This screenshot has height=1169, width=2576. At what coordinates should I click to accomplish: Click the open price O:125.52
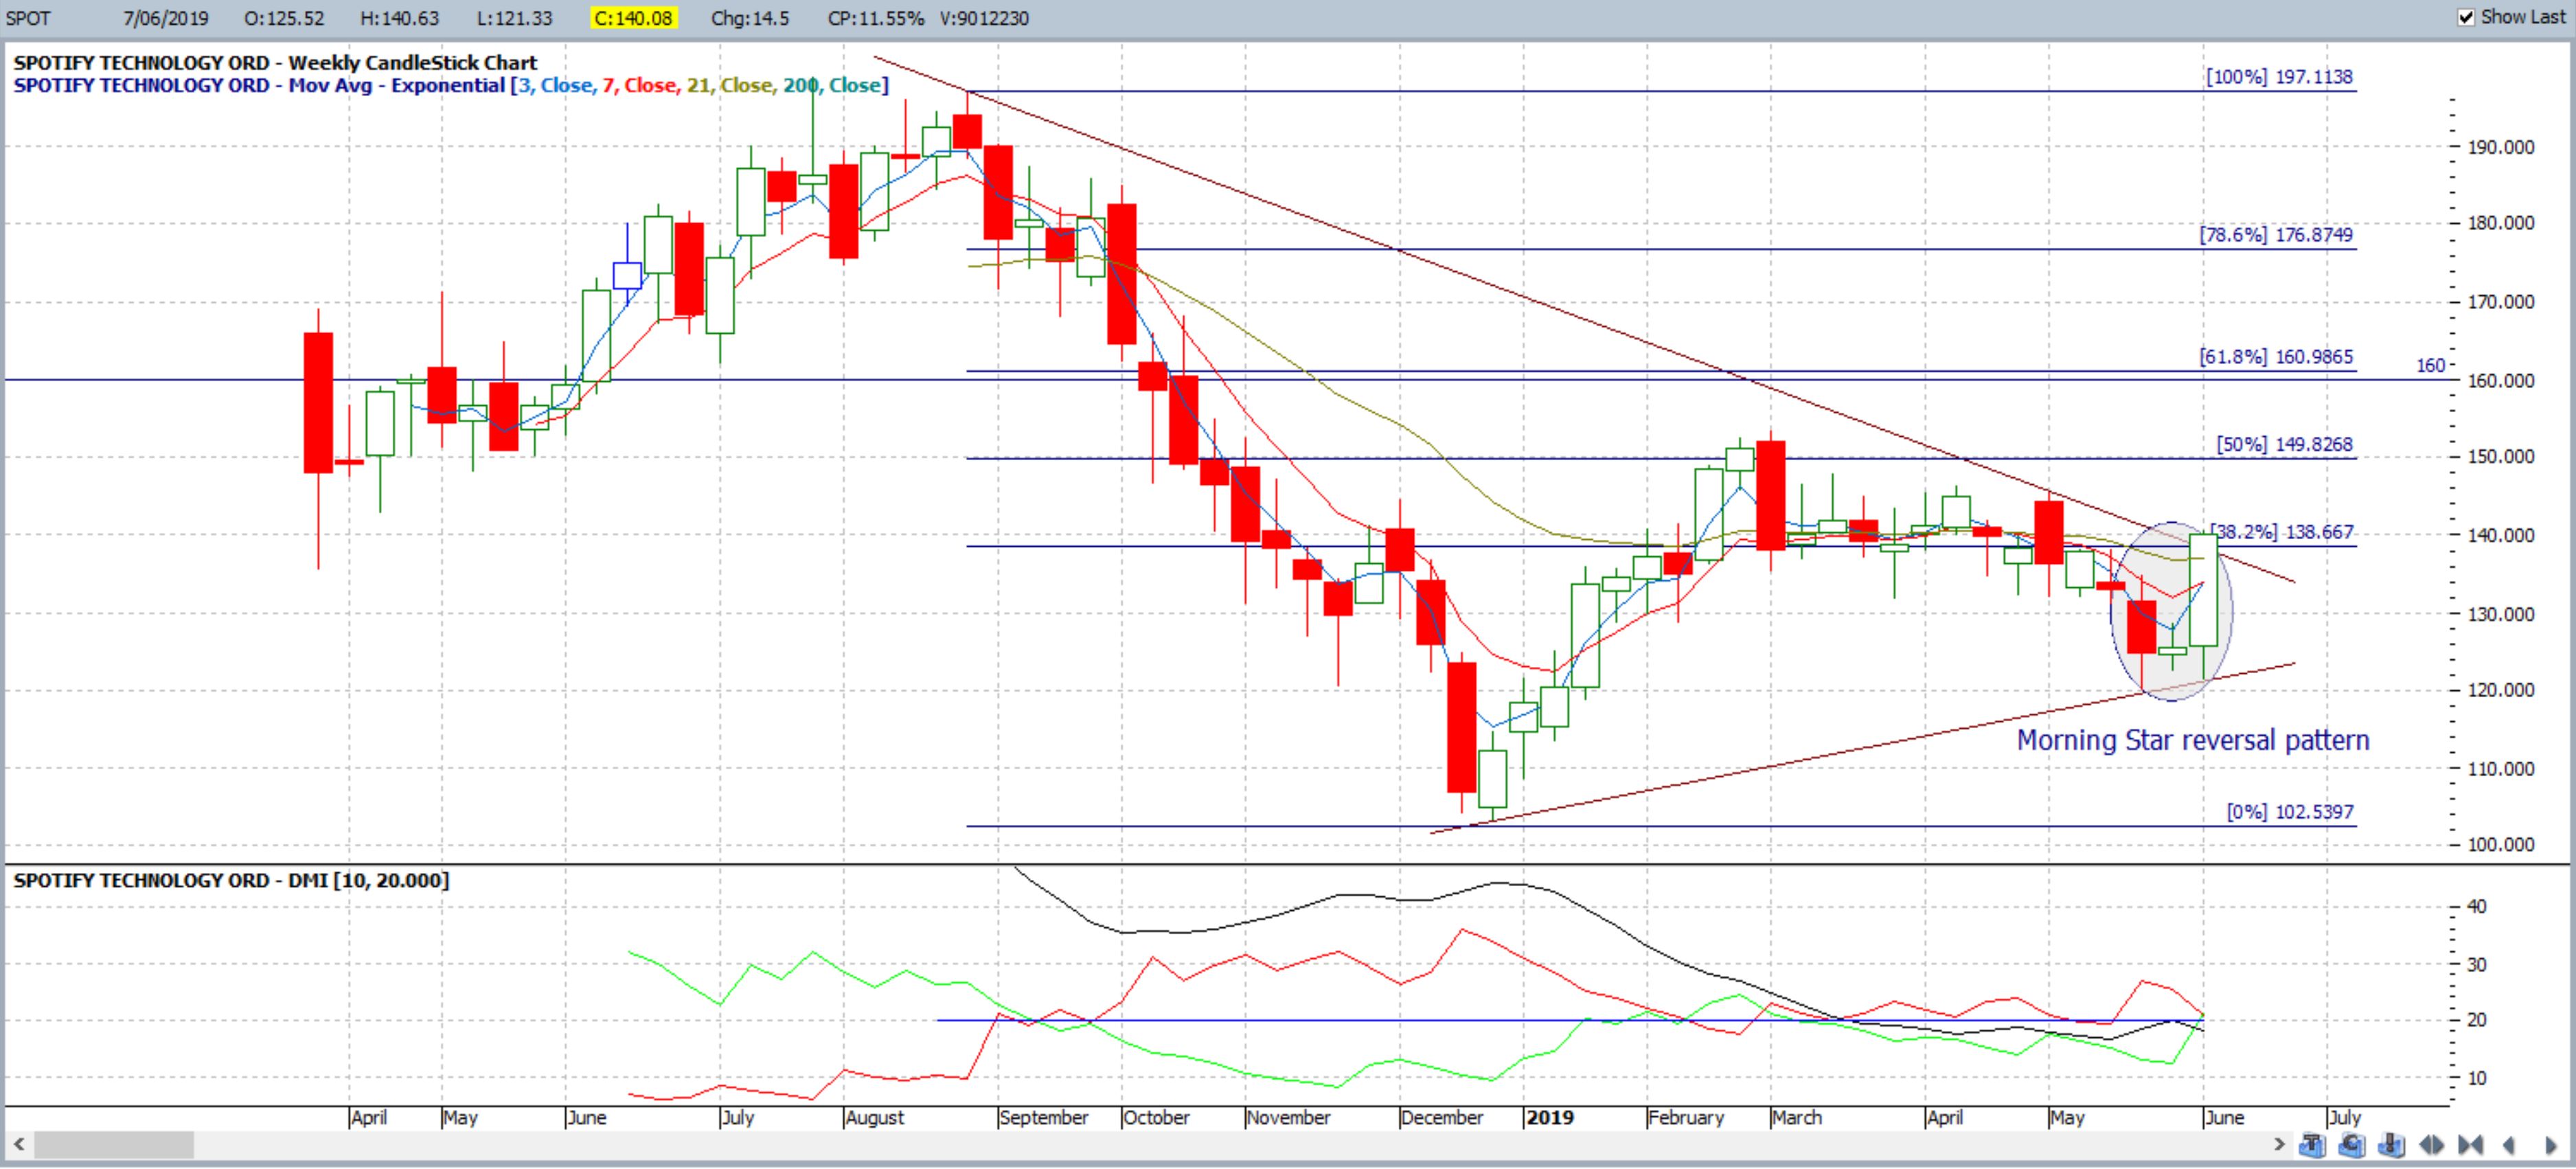point(285,18)
